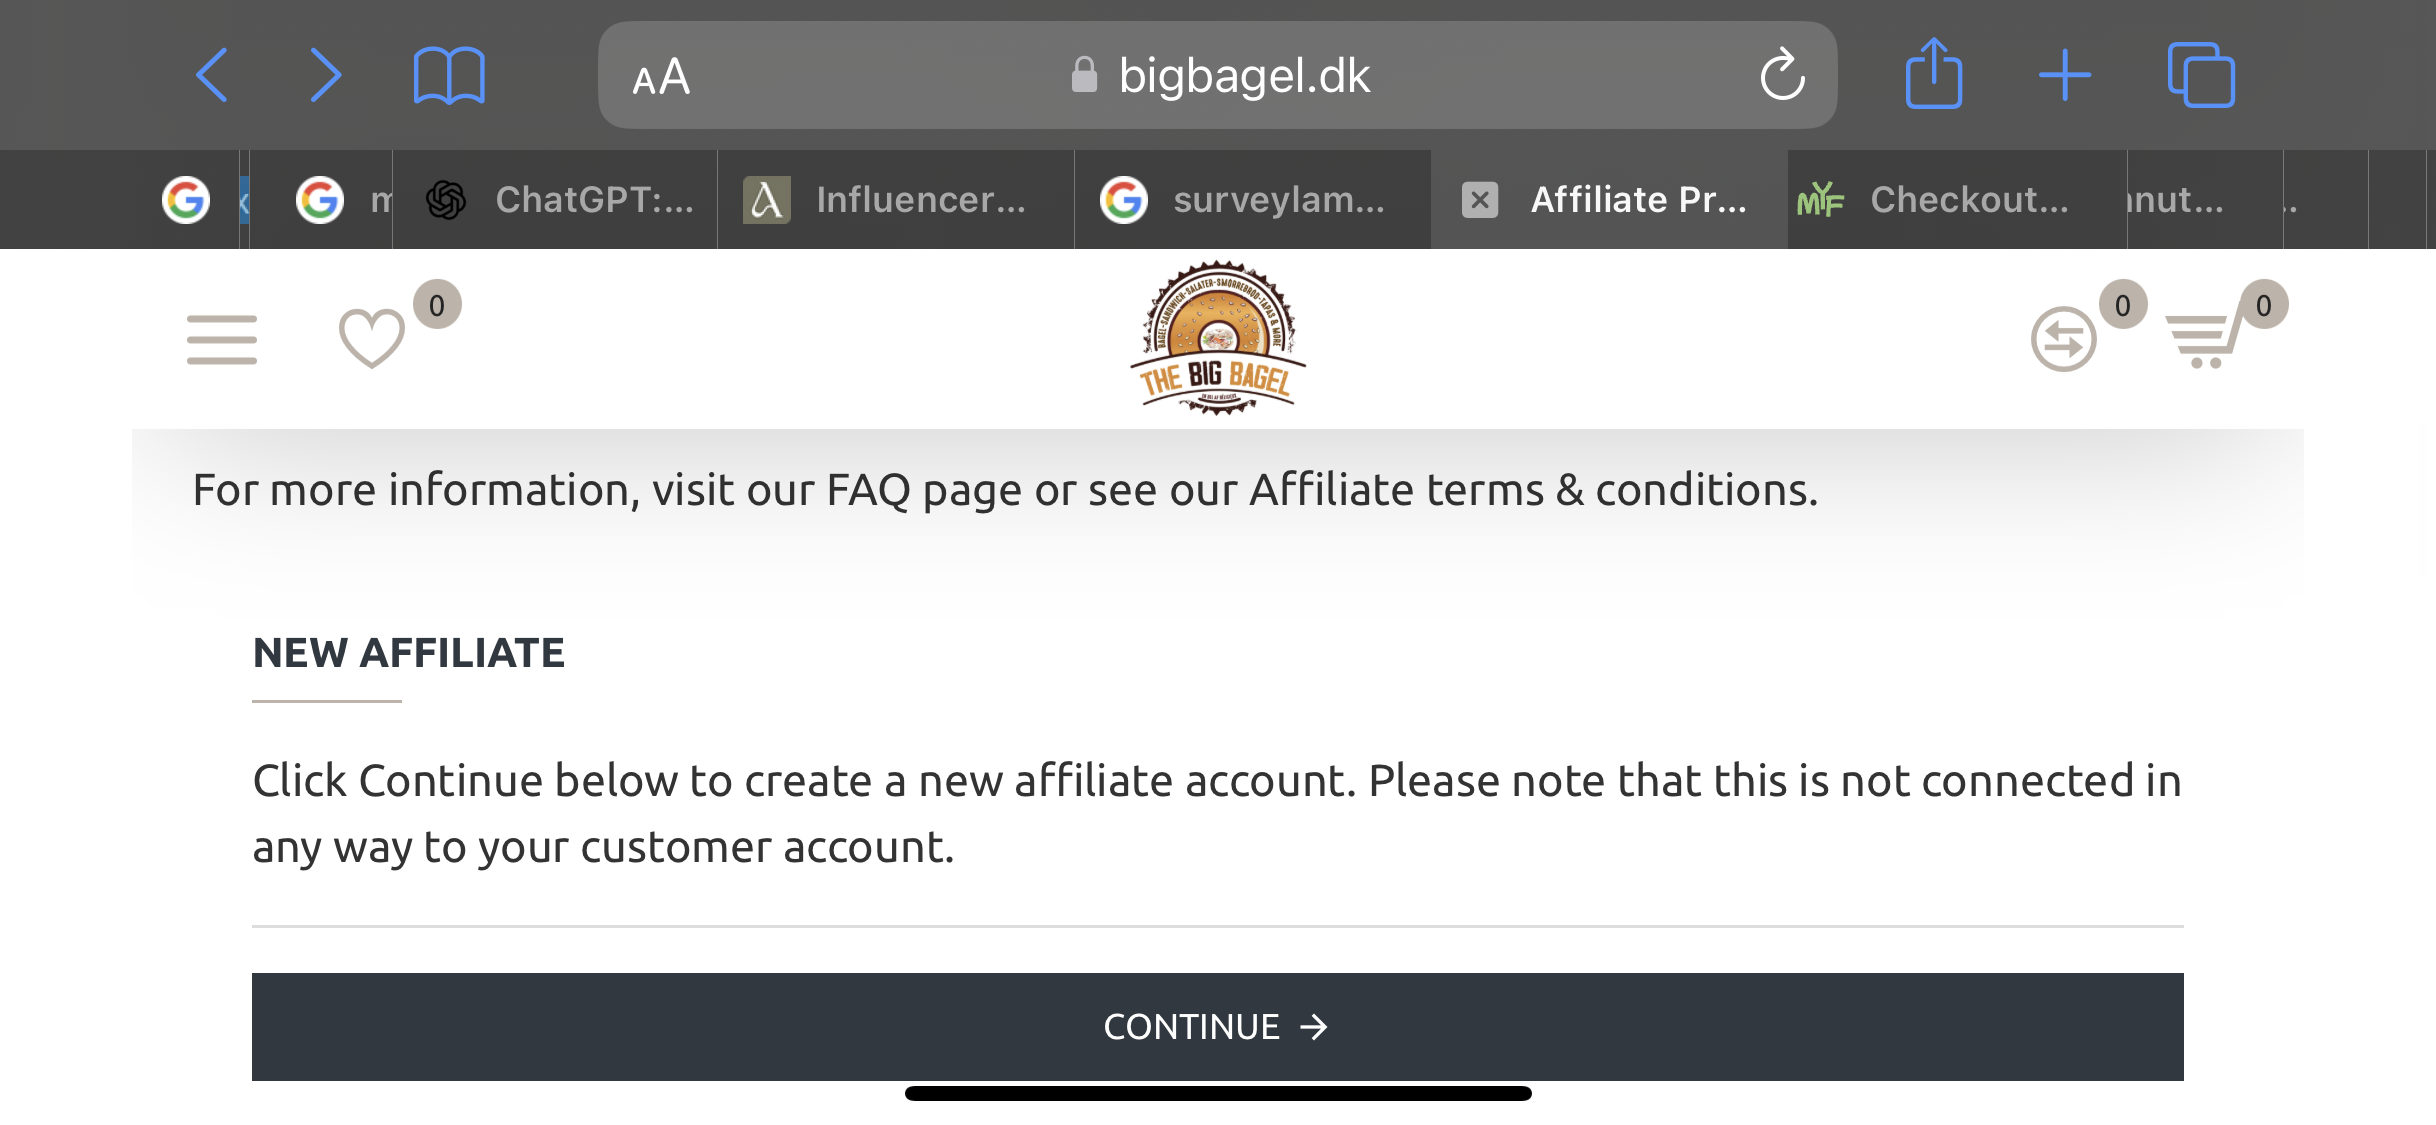Click The Big Bagel logo
Viewport: 2436px width, 1125px height.
tap(1218, 338)
